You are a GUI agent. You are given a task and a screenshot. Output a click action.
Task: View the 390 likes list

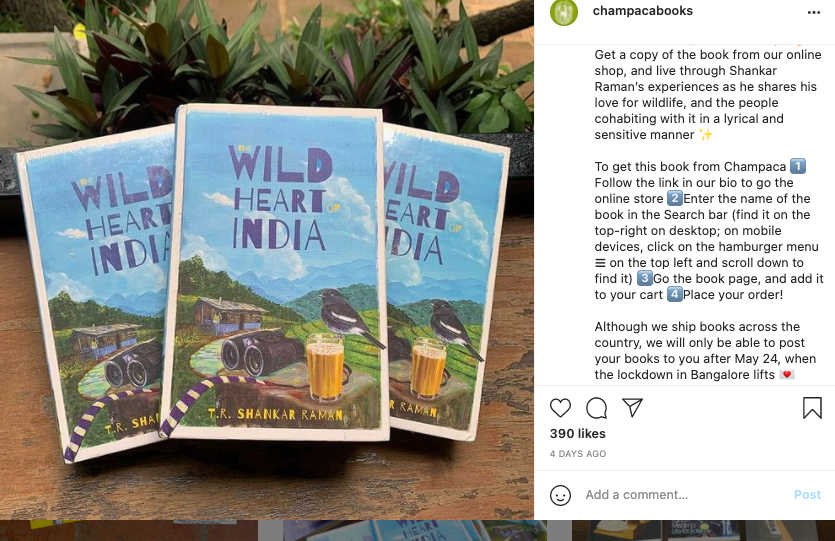578,434
